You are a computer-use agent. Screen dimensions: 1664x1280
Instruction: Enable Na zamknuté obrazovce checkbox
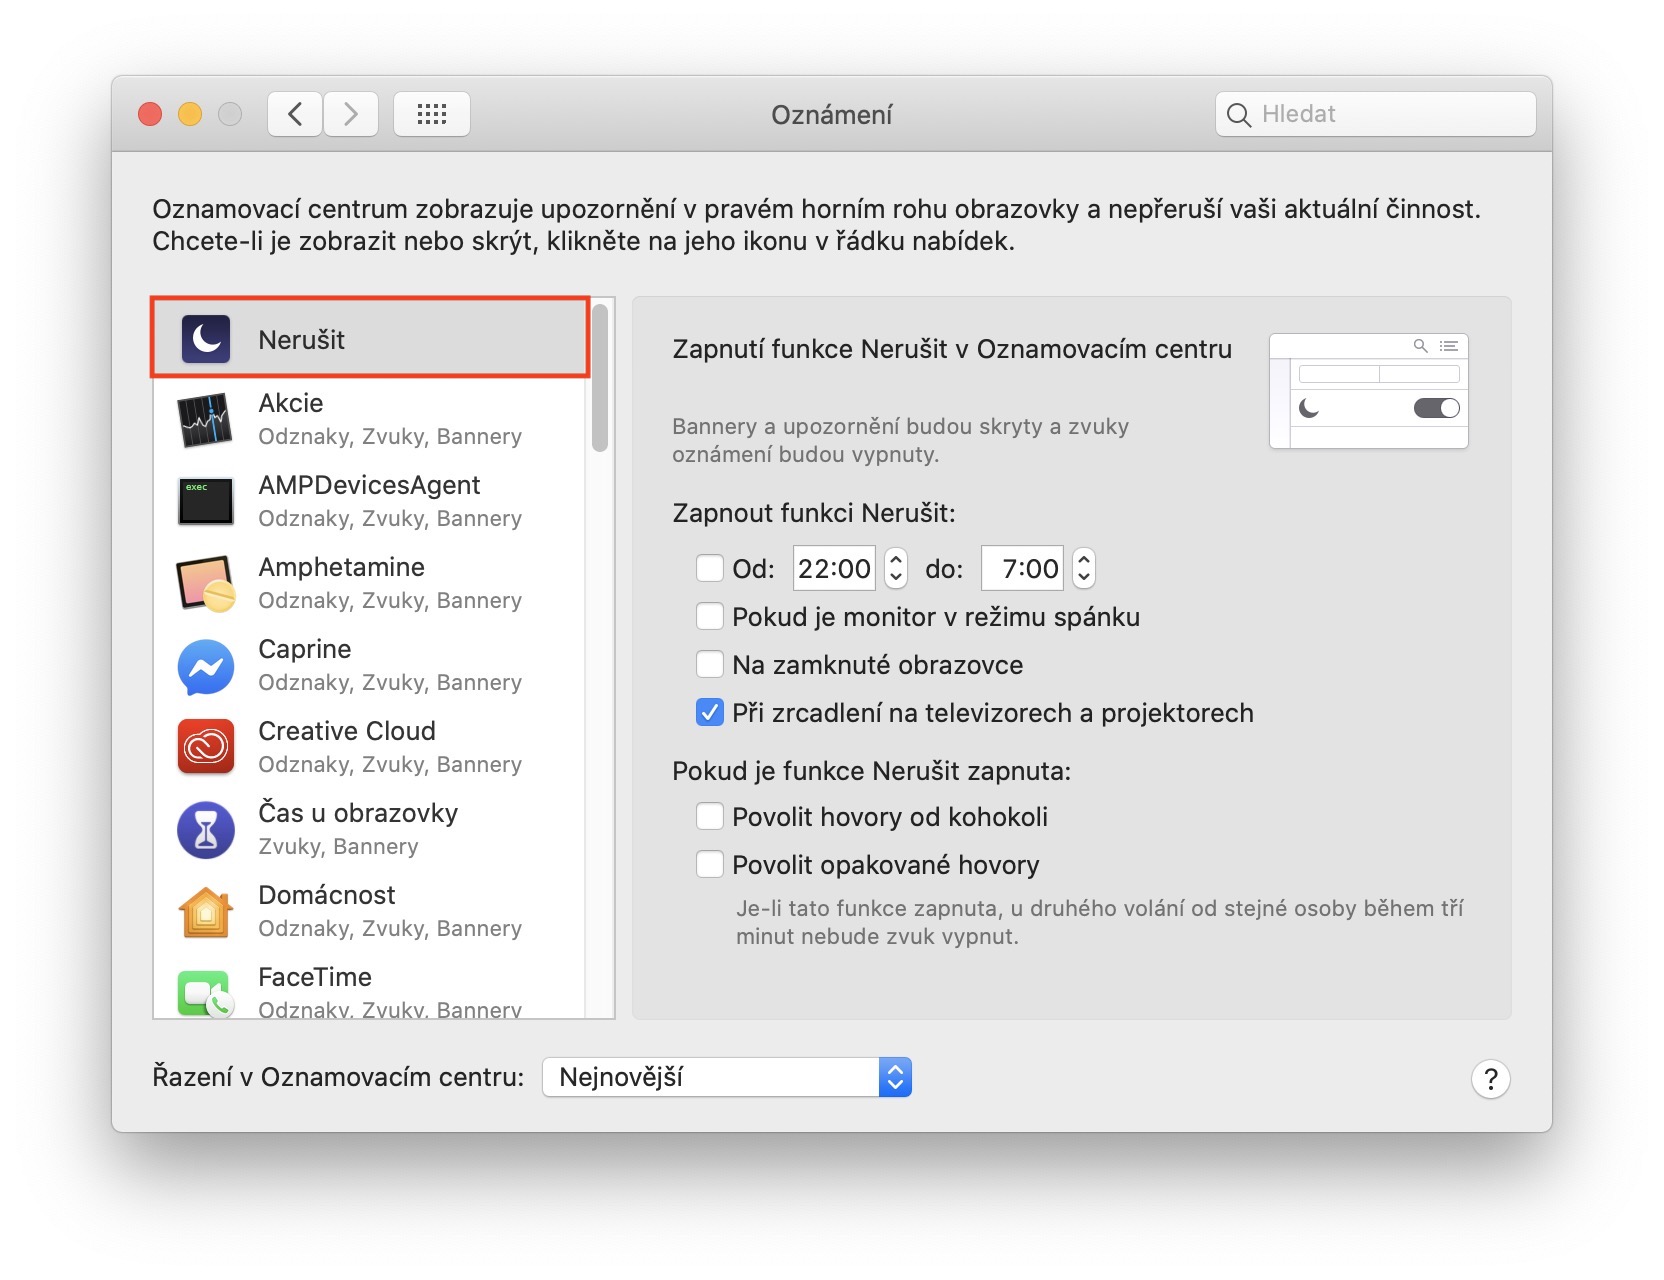point(710,665)
